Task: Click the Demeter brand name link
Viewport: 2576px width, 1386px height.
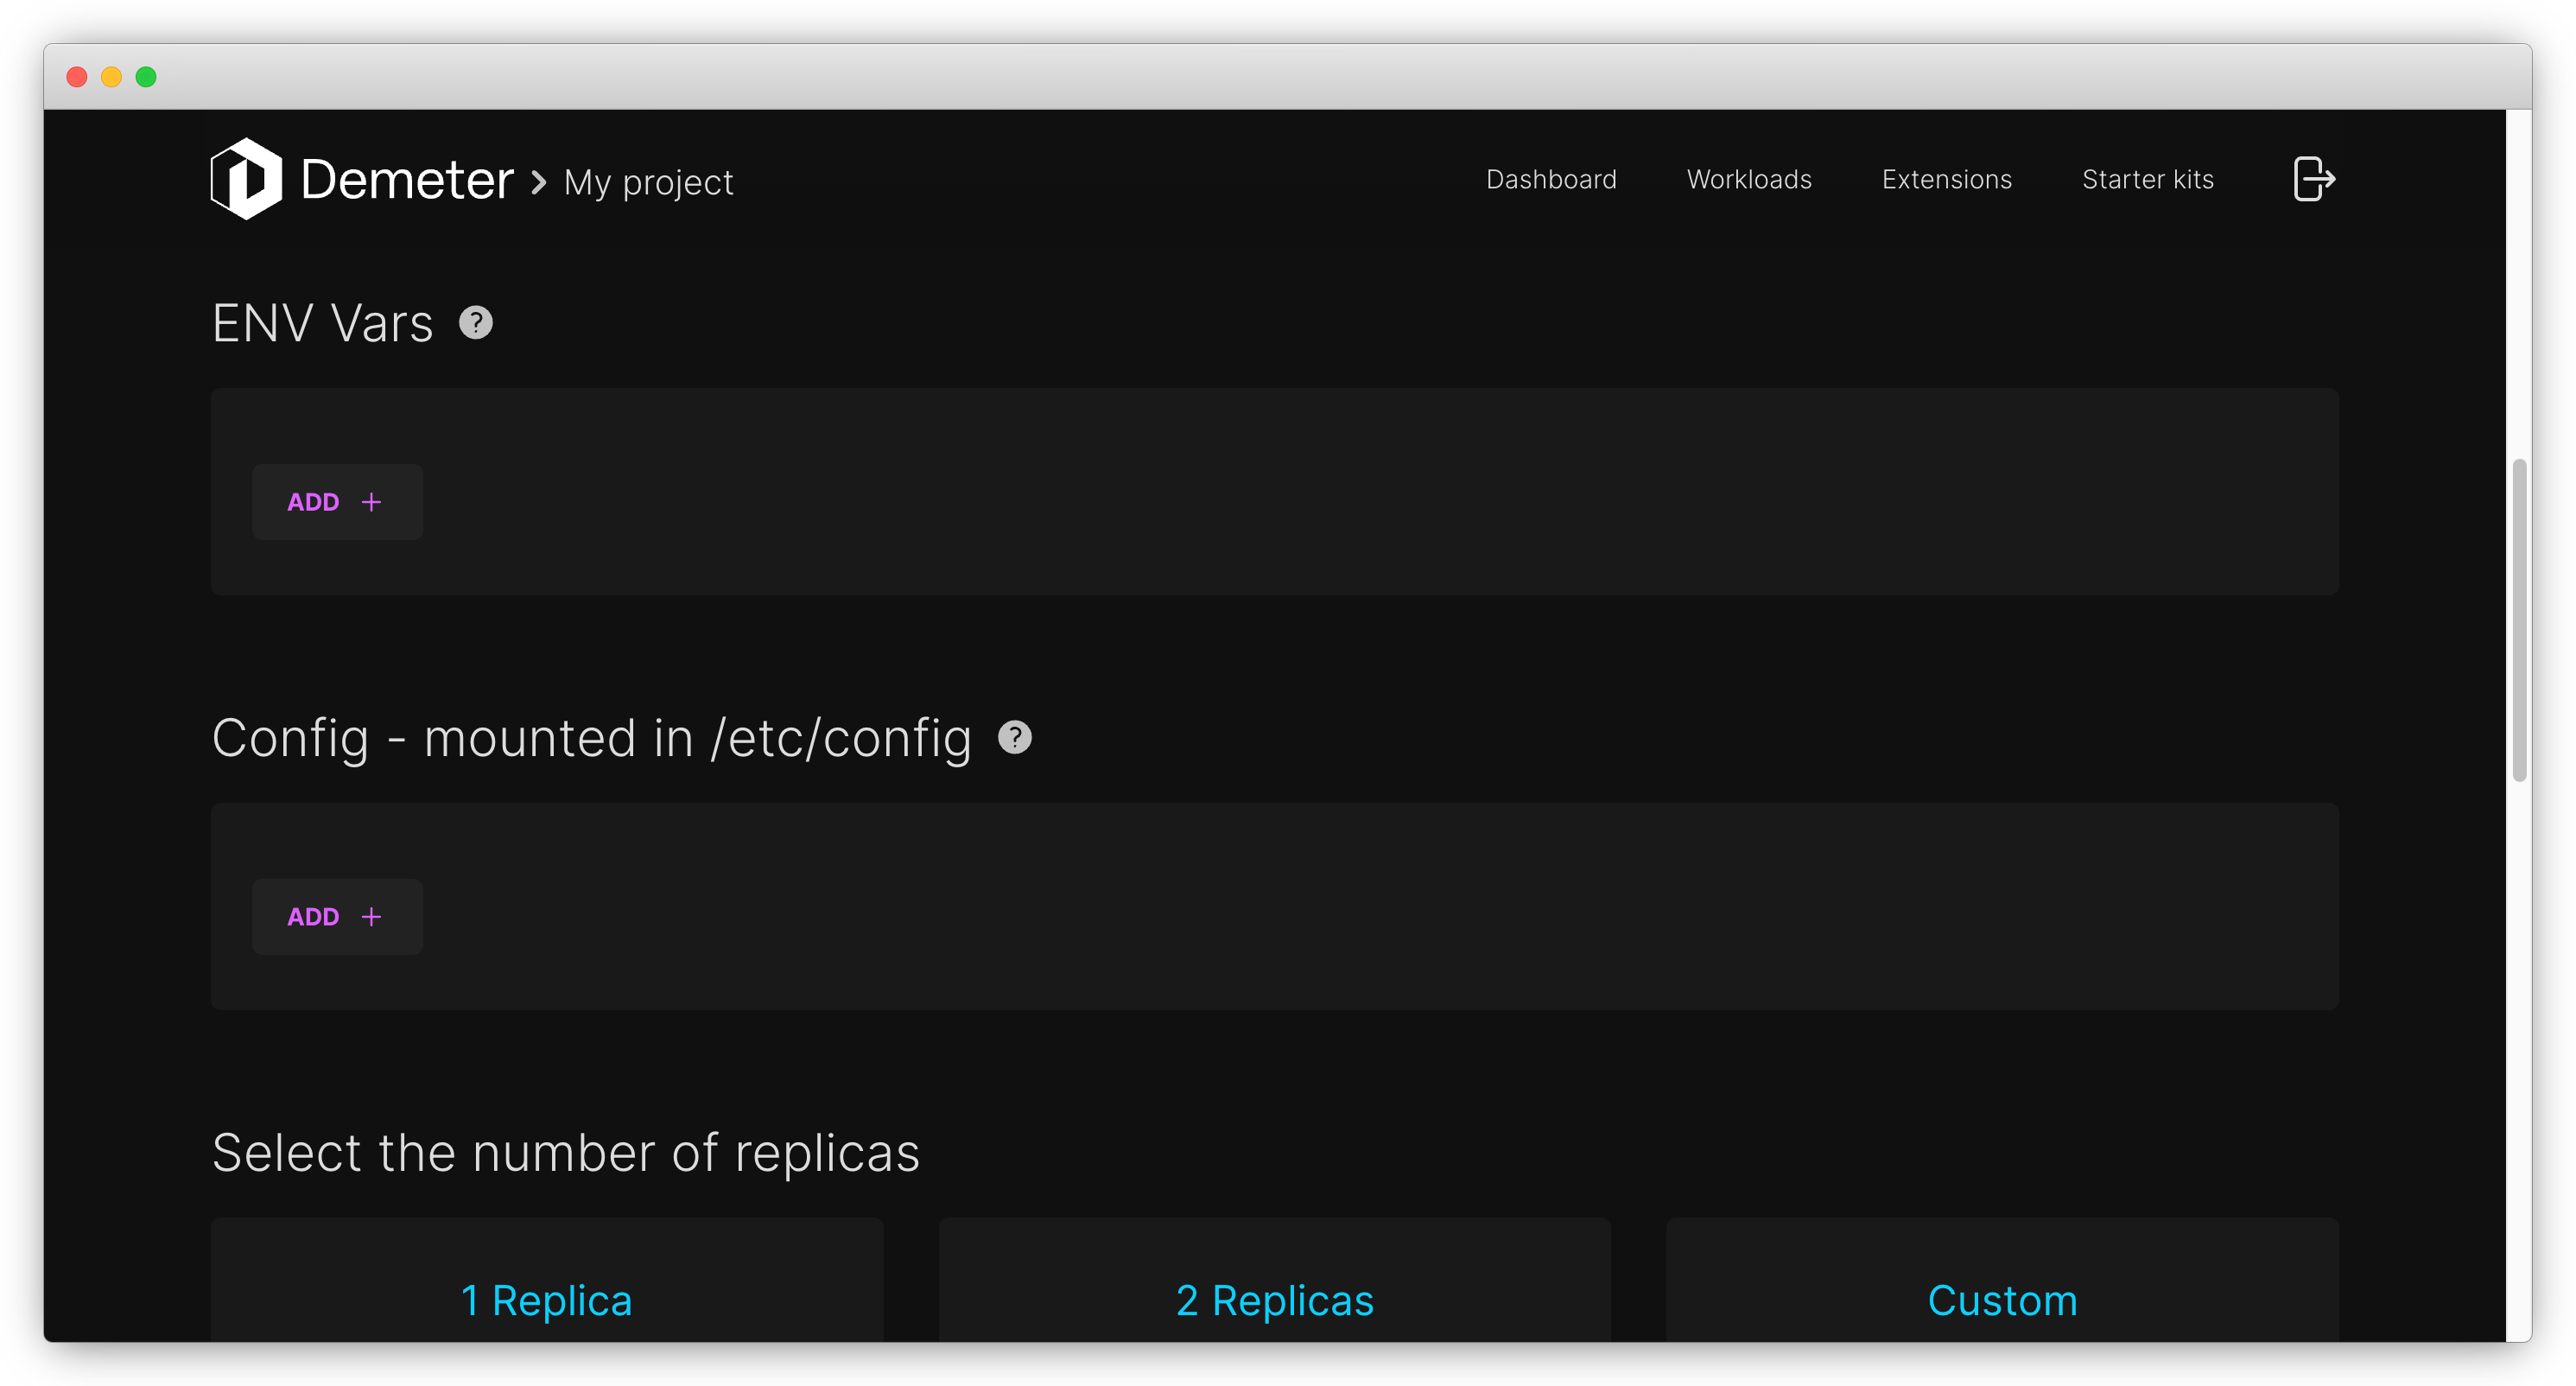Action: click(x=407, y=180)
